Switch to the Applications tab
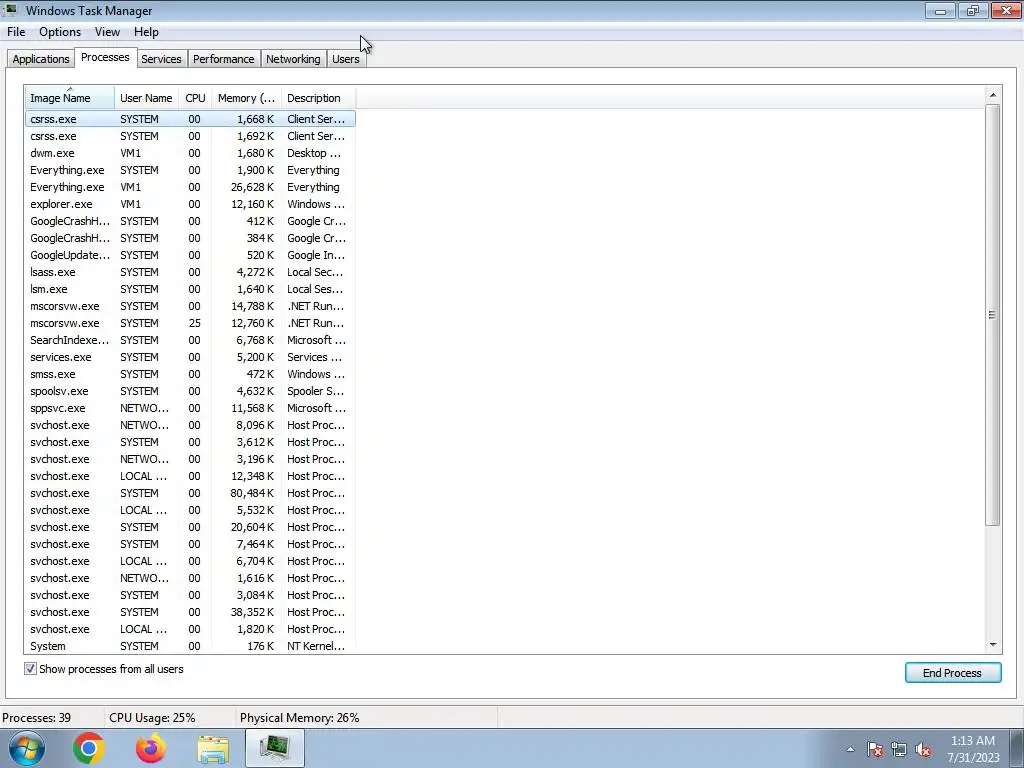This screenshot has height=768, width=1024. (40, 59)
